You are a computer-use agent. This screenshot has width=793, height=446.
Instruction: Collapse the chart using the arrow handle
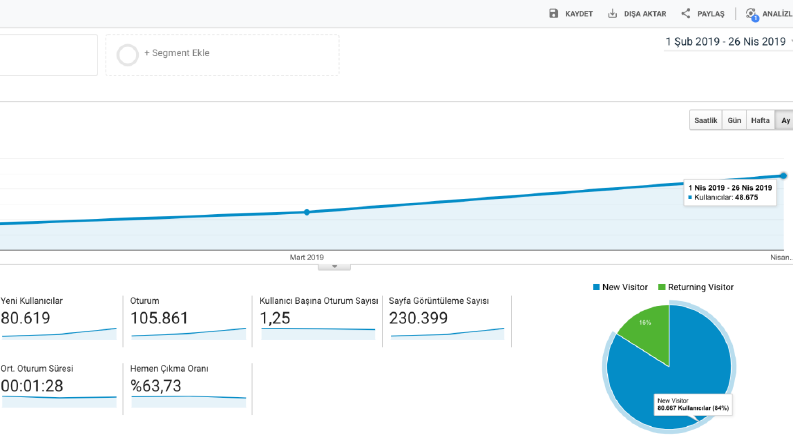coord(334,266)
